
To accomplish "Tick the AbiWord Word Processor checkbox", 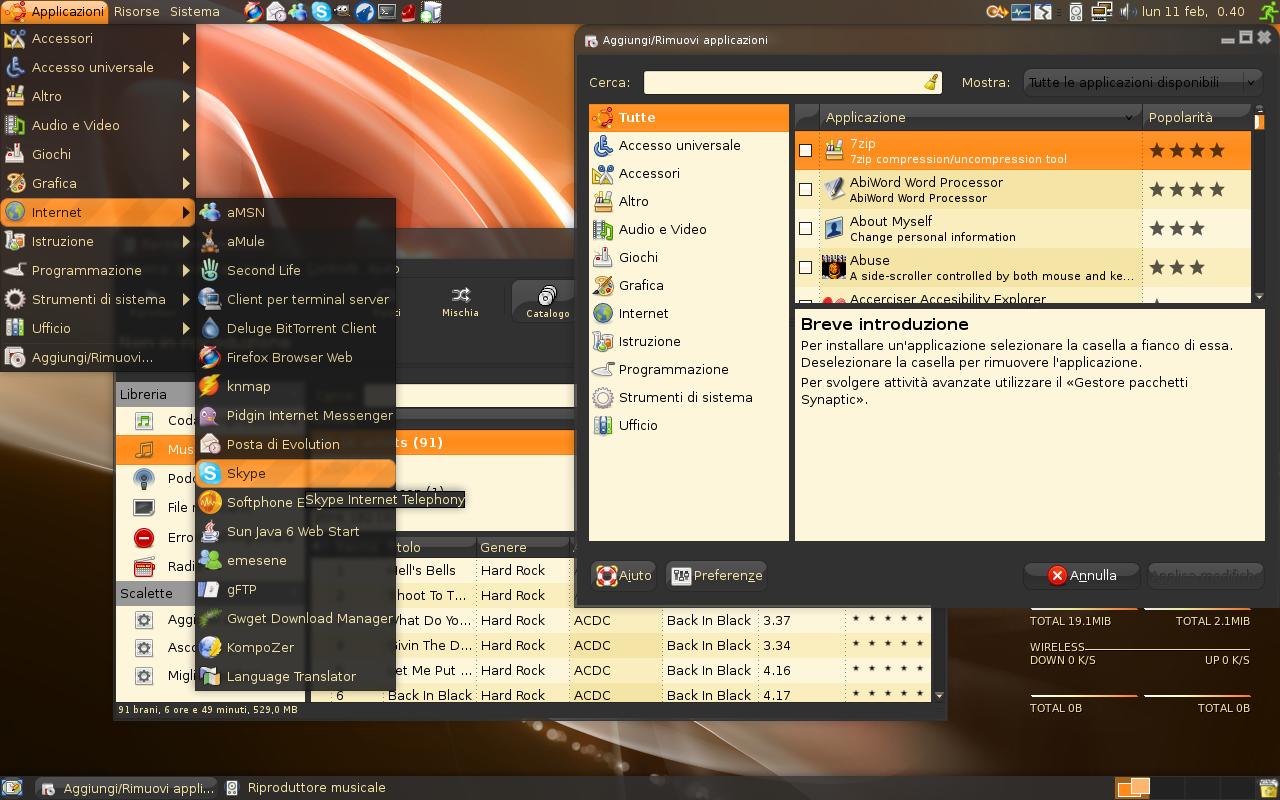I will click(x=805, y=189).
